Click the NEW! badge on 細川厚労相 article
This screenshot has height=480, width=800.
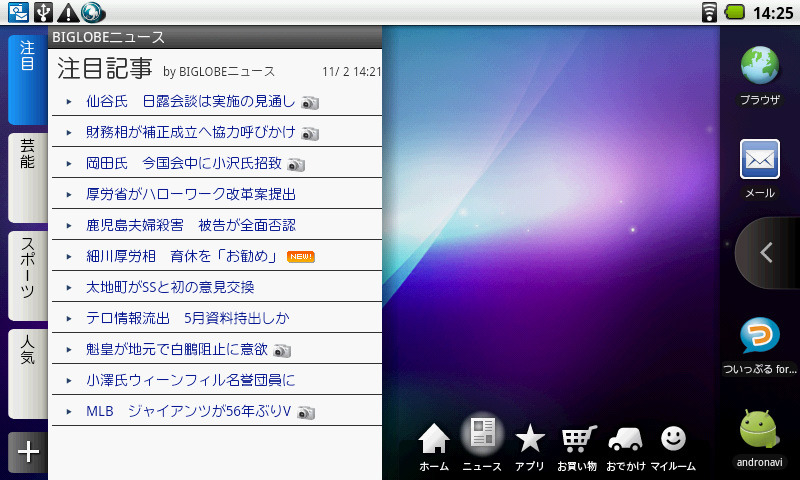coord(301,257)
